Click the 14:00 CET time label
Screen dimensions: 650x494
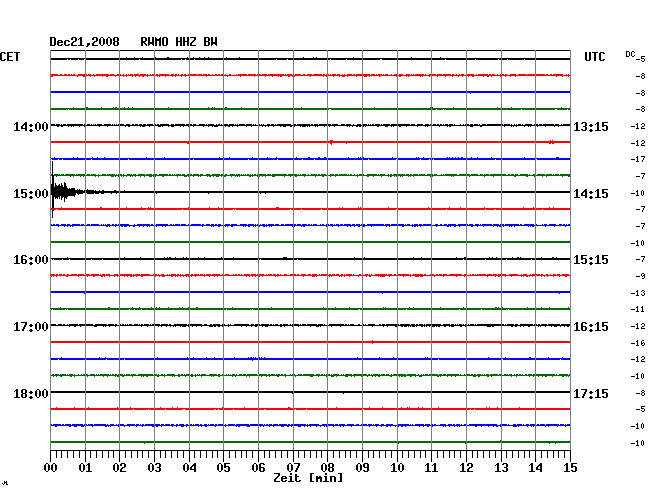coord(31,126)
